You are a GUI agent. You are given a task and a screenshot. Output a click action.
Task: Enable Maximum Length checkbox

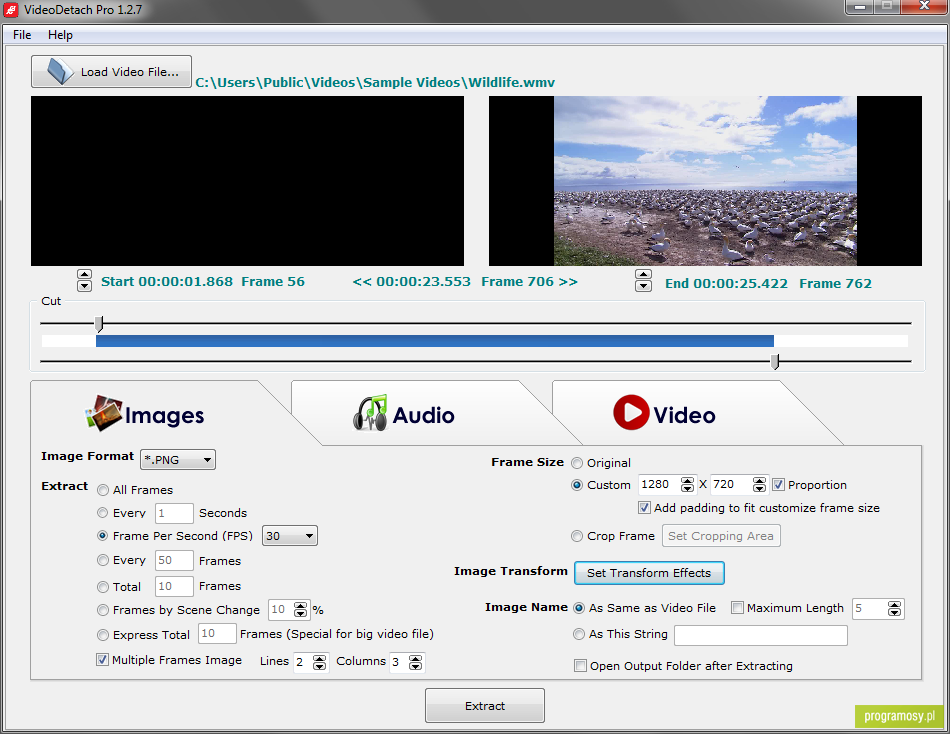[x=737, y=608]
